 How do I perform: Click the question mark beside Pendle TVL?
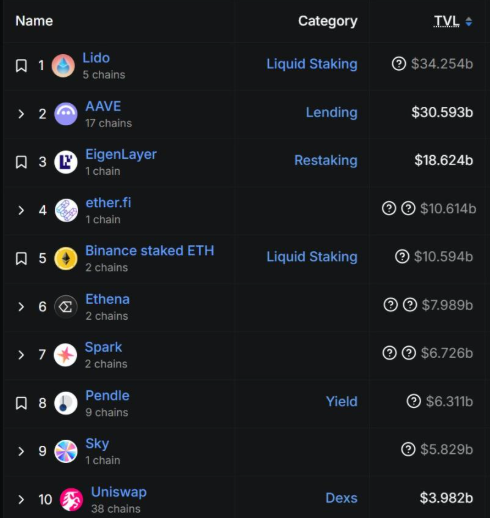(x=414, y=401)
